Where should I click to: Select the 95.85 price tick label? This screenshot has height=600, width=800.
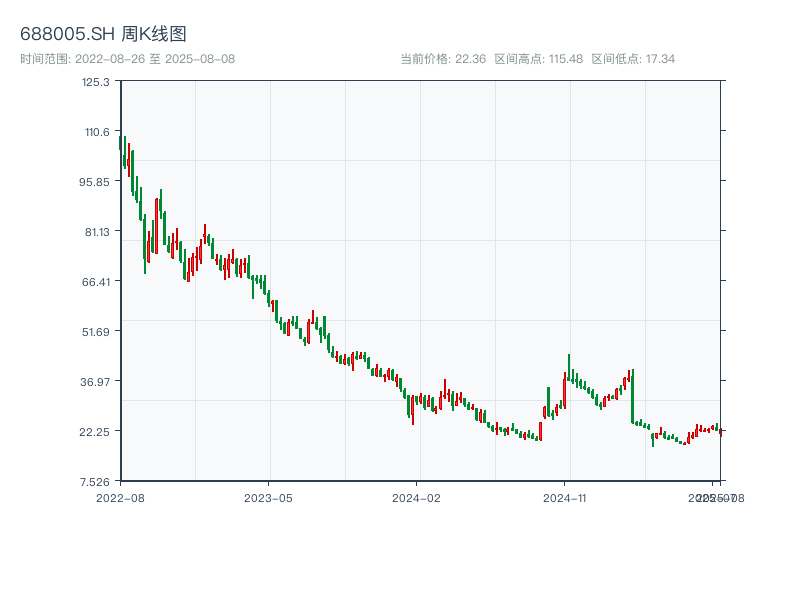pyautogui.click(x=96, y=182)
